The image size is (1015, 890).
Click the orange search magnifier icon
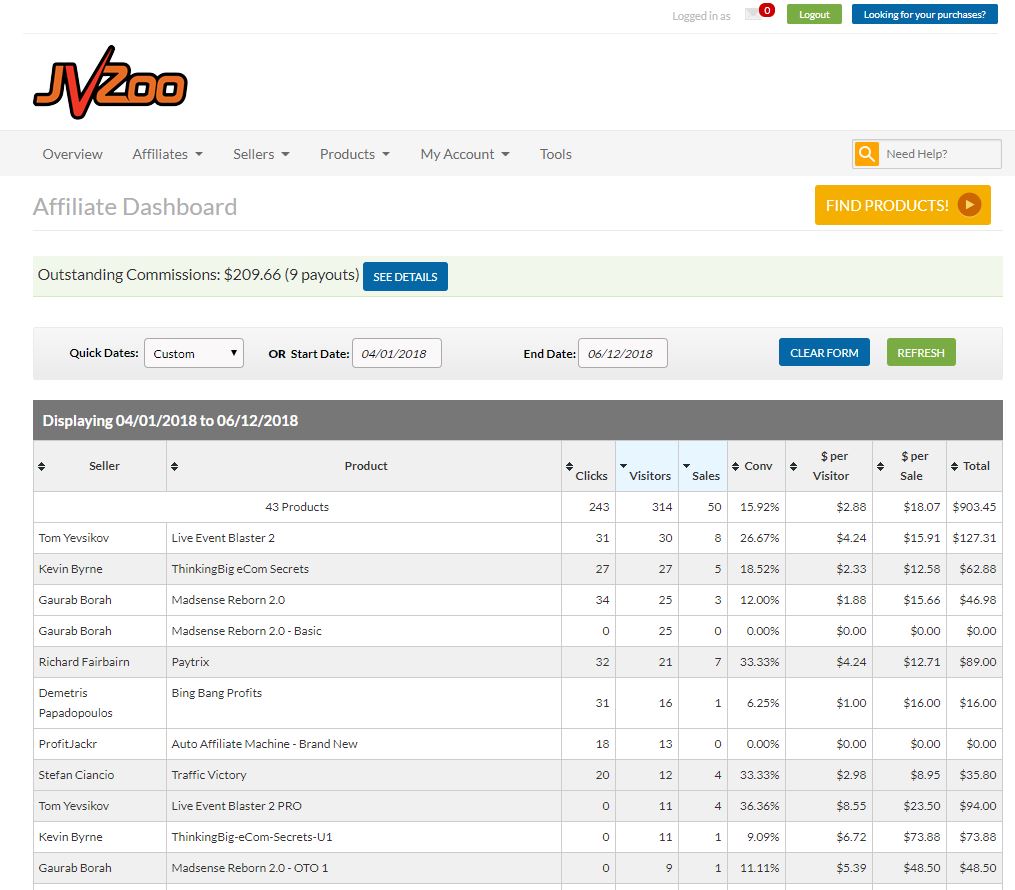[x=866, y=154]
